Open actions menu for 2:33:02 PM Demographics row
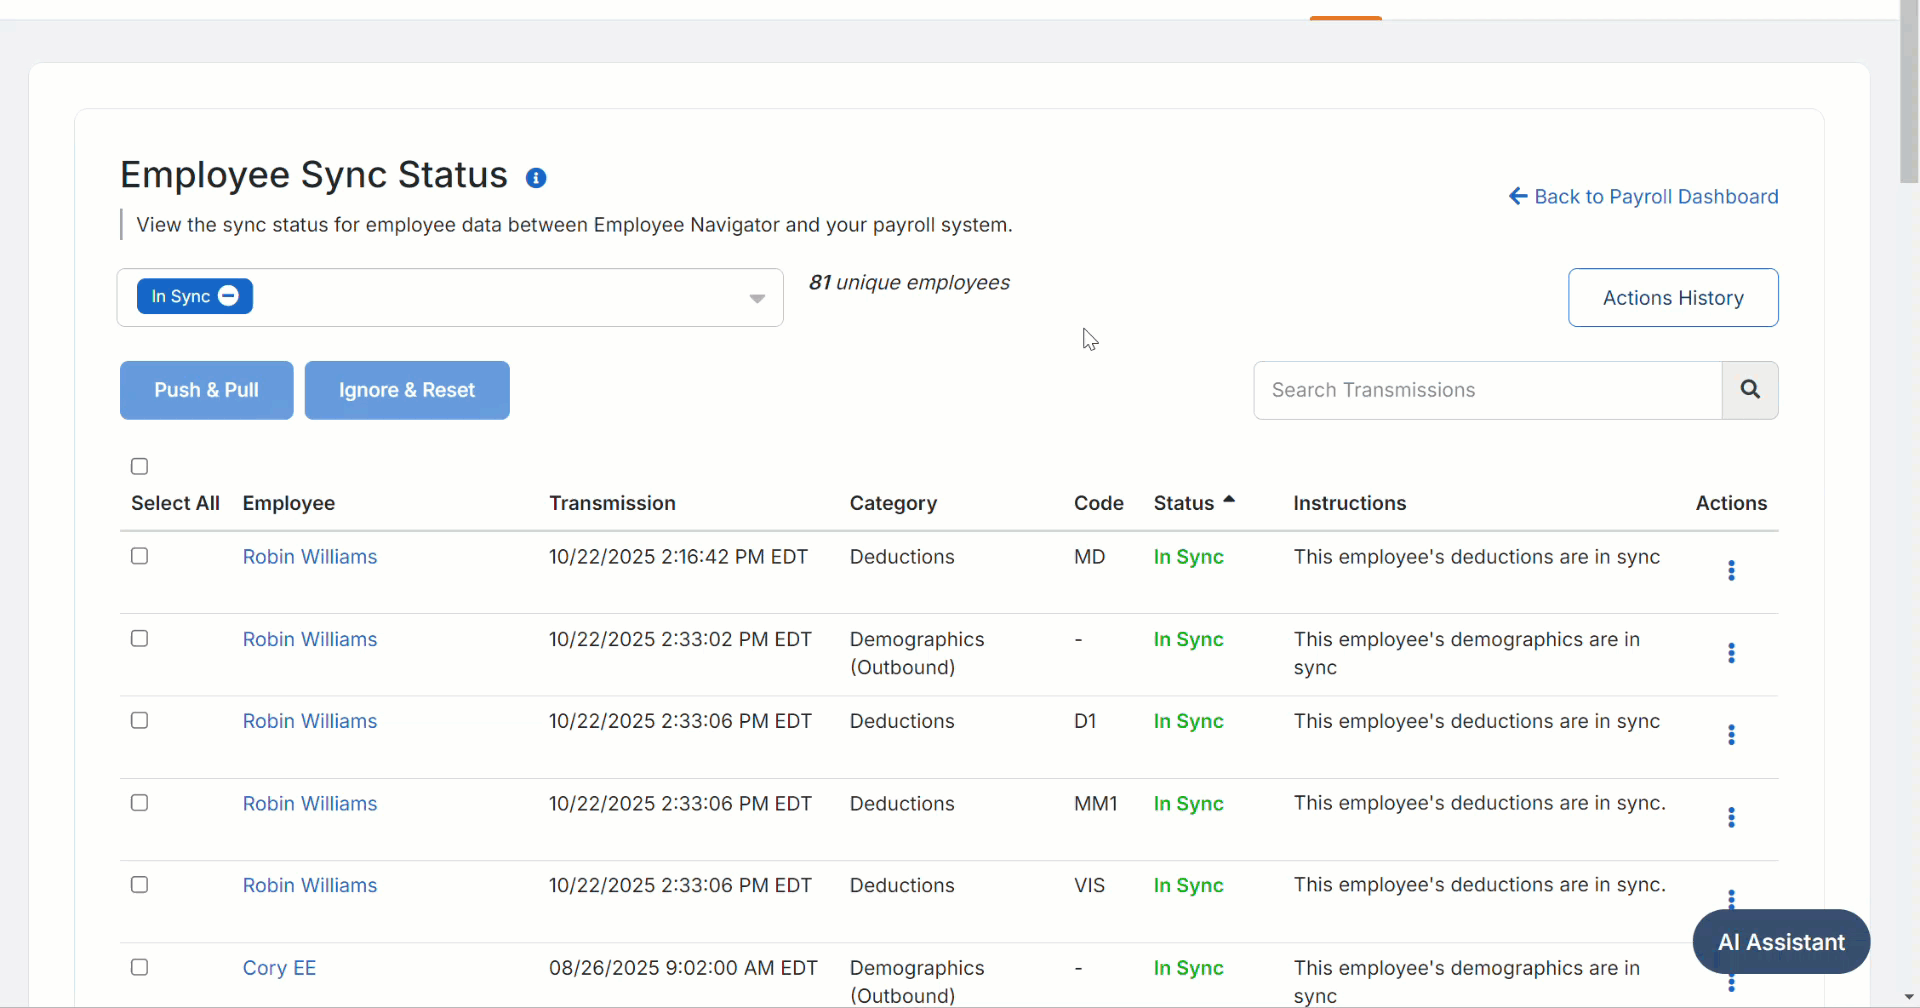The height and width of the screenshot is (1008, 1920). [1731, 653]
